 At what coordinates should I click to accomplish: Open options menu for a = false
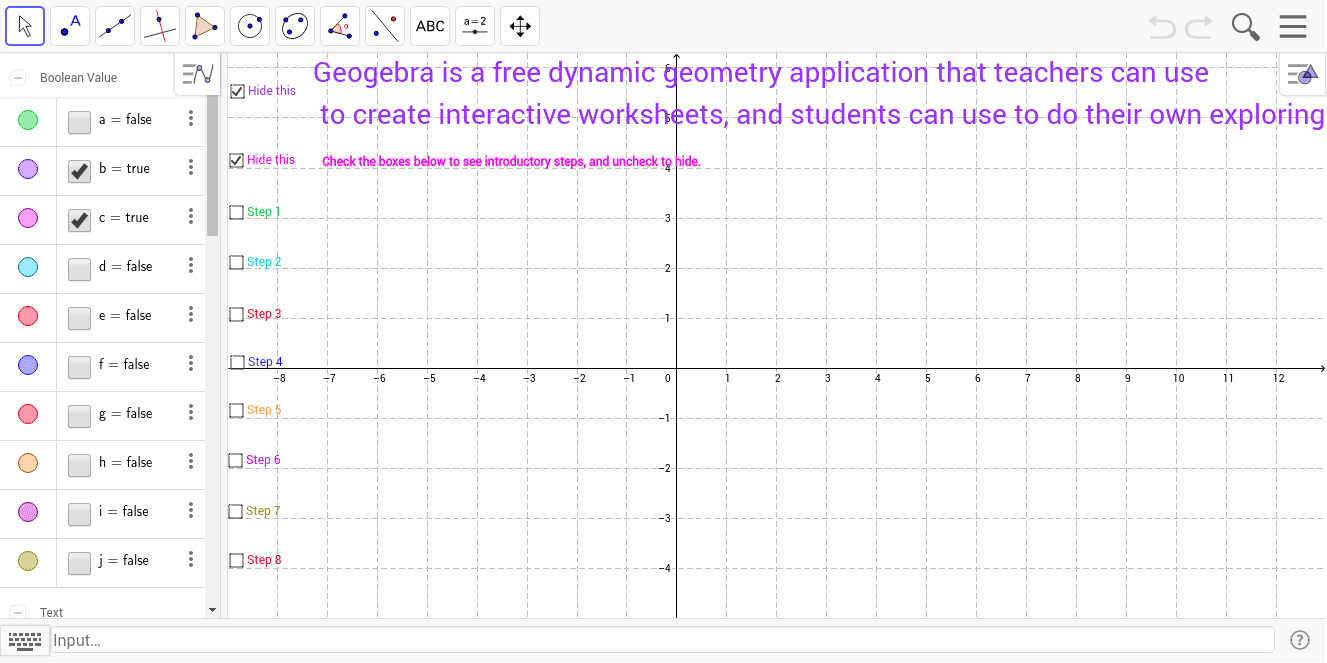tap(191, 119)
